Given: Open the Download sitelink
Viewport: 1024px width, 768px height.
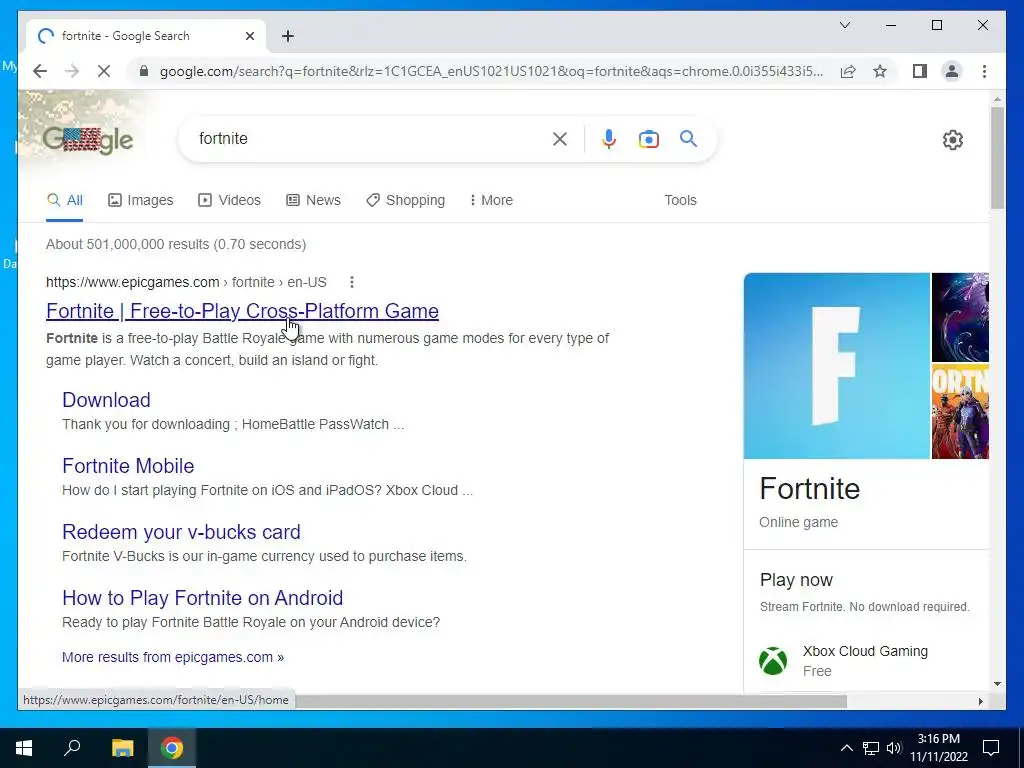Looking at the screenshot, I should 106,400.
